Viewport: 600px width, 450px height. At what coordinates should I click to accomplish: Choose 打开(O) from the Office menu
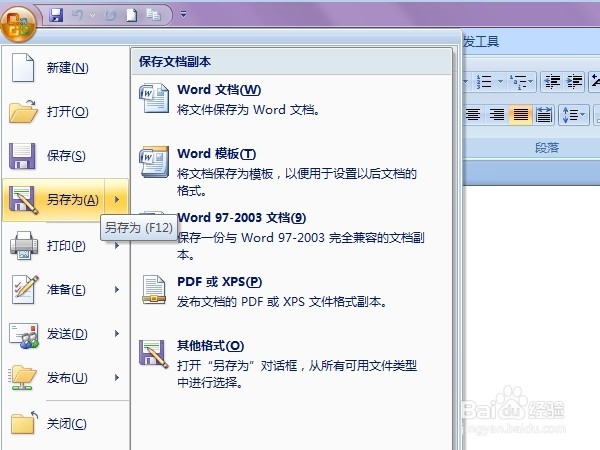[66, 112]
